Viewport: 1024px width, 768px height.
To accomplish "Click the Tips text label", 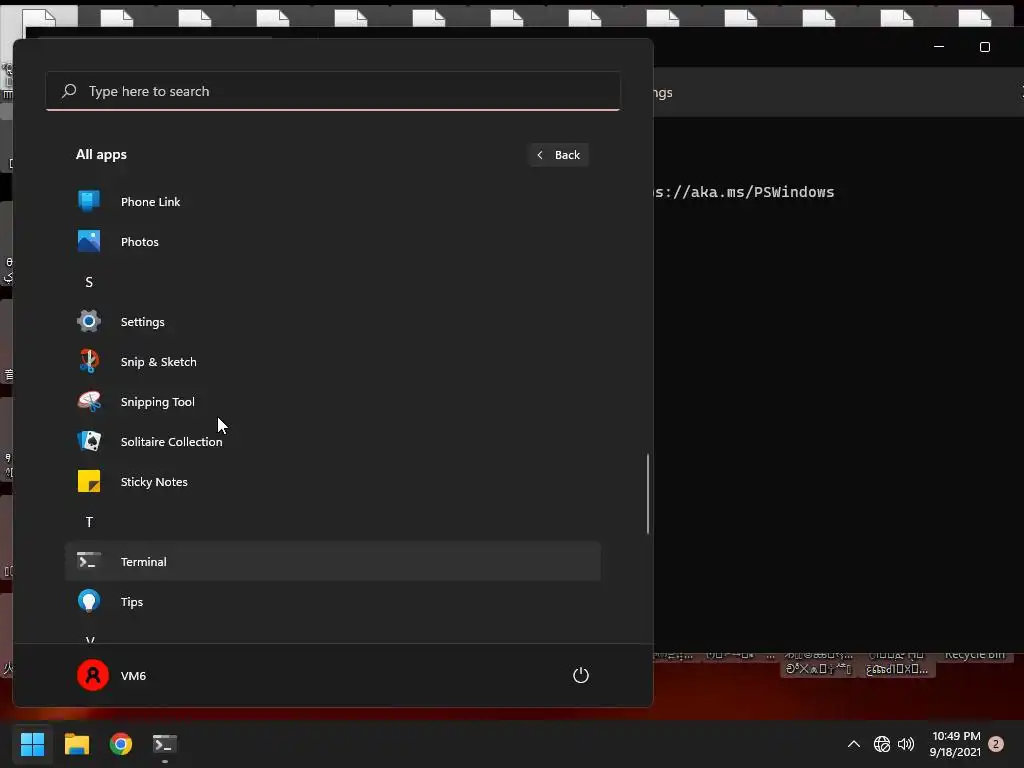I will coord(131,601).
